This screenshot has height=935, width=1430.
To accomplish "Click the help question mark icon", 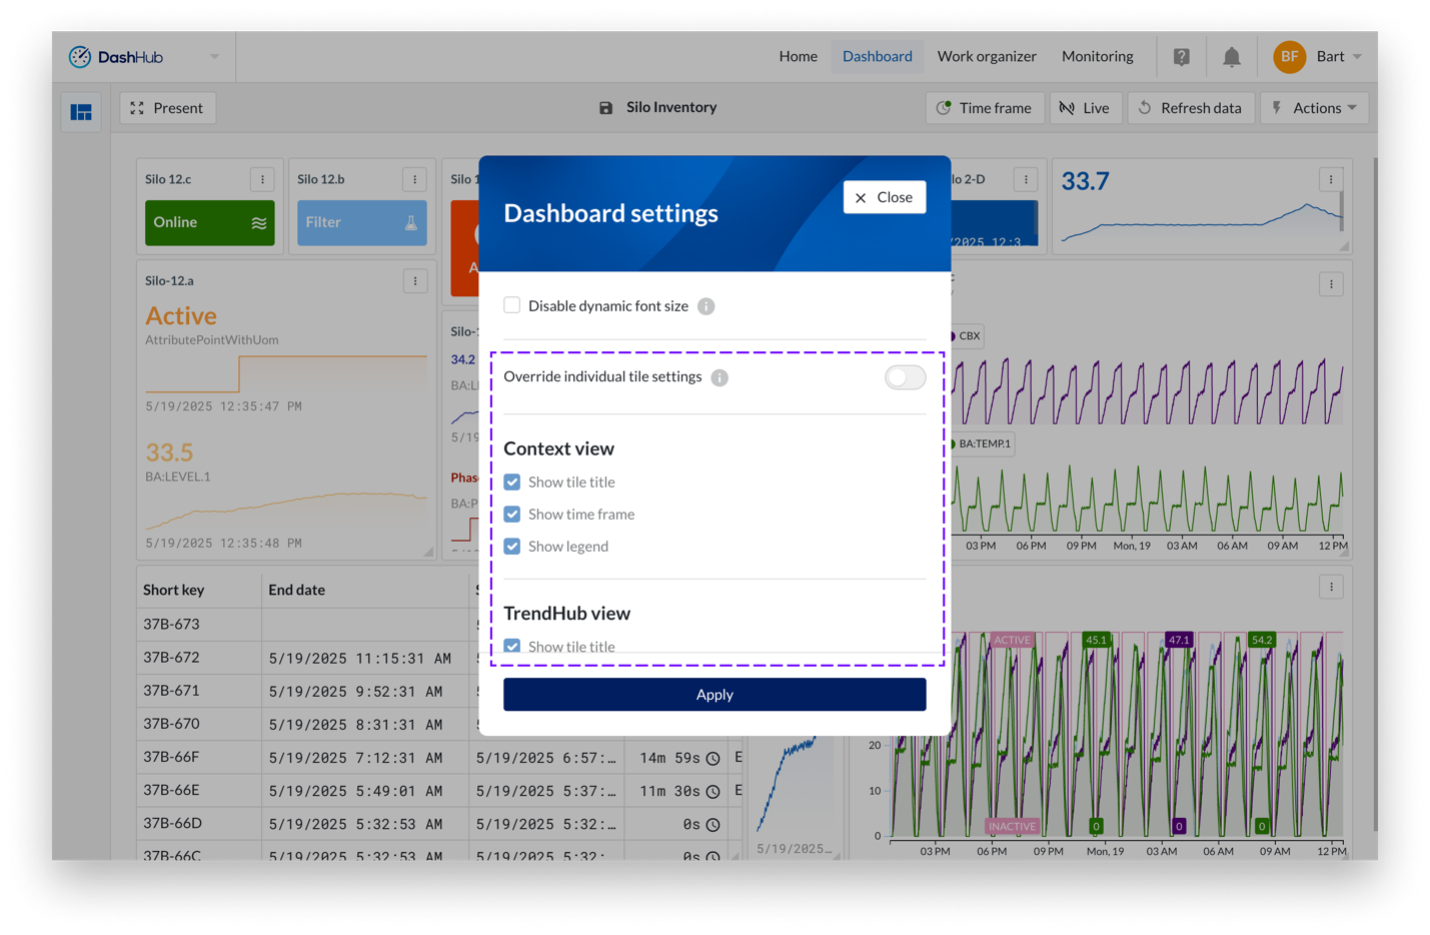I will coord(1181,57).
